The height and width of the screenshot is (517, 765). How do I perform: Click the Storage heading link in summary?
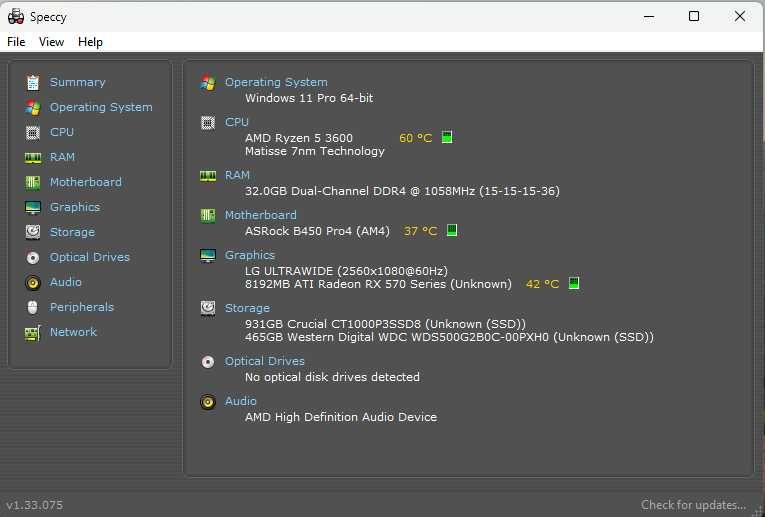point(247,308)
